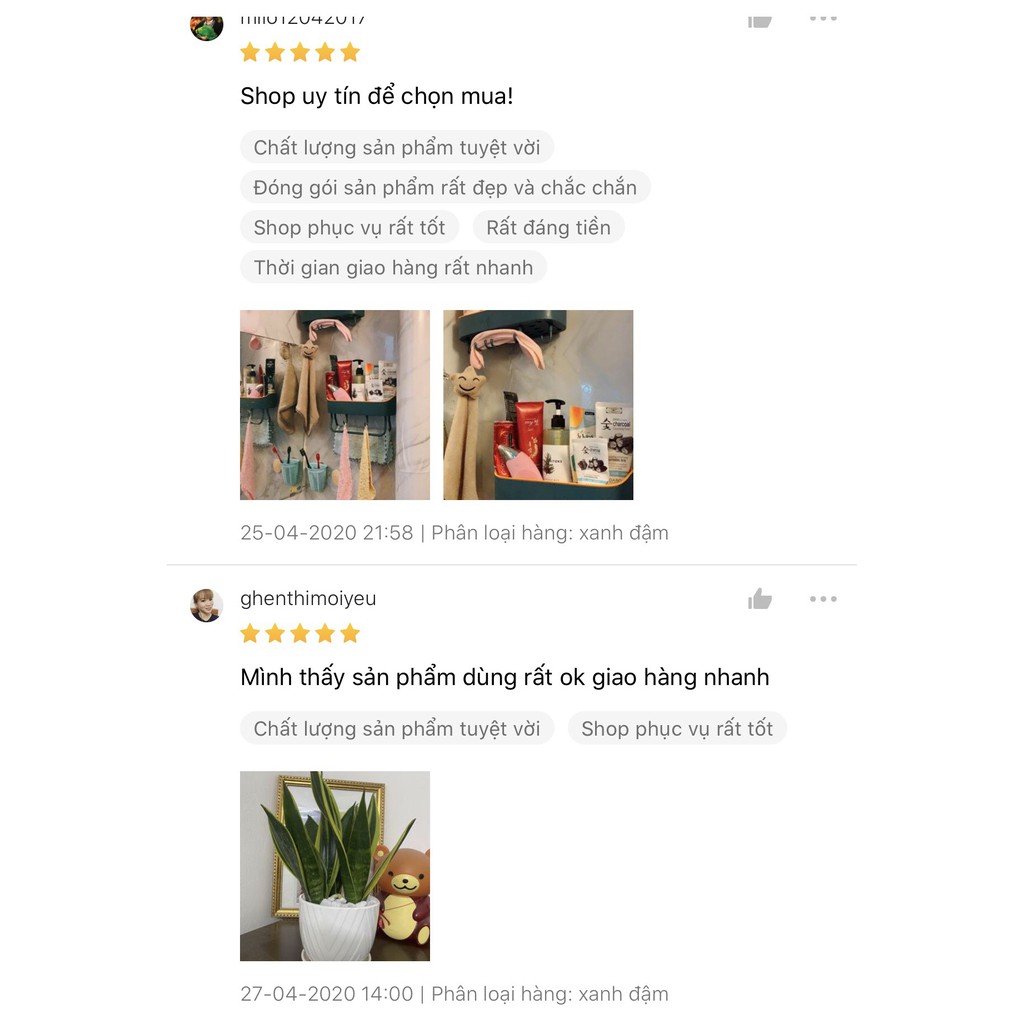This screenshot has height=1024, width=1024.
Task: Open username ghenthimoiyeu link
Action: click(308, 598)
